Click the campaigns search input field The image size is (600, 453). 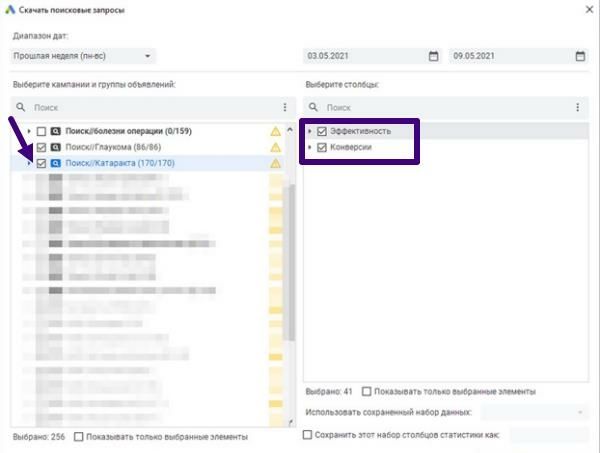[x=153, y=108]
